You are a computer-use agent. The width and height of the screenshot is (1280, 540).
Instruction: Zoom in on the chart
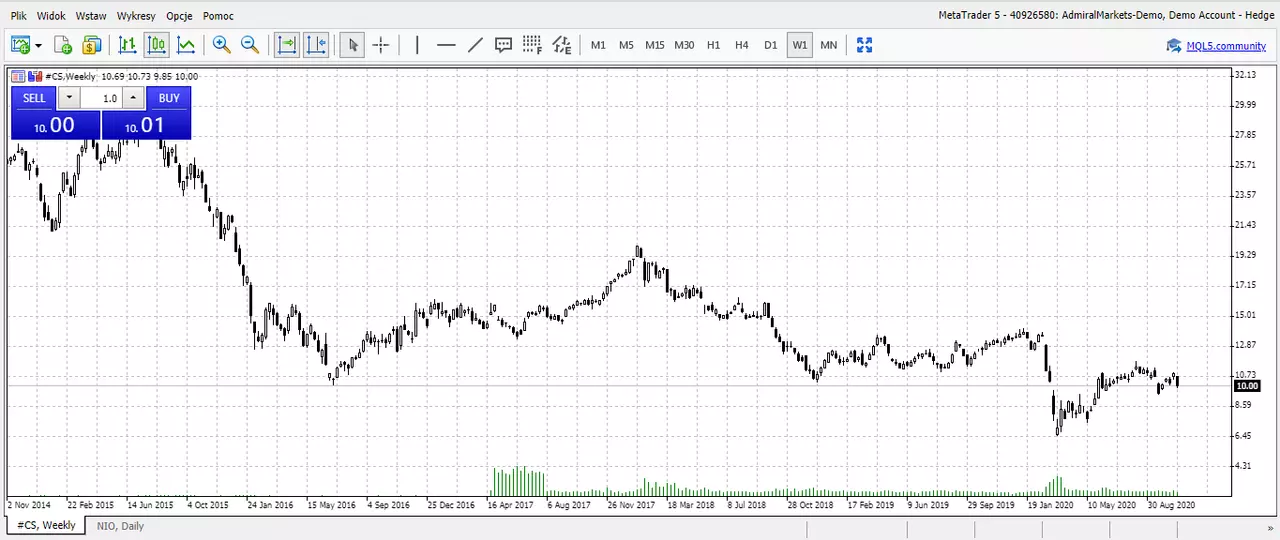(x=221, y=45)
